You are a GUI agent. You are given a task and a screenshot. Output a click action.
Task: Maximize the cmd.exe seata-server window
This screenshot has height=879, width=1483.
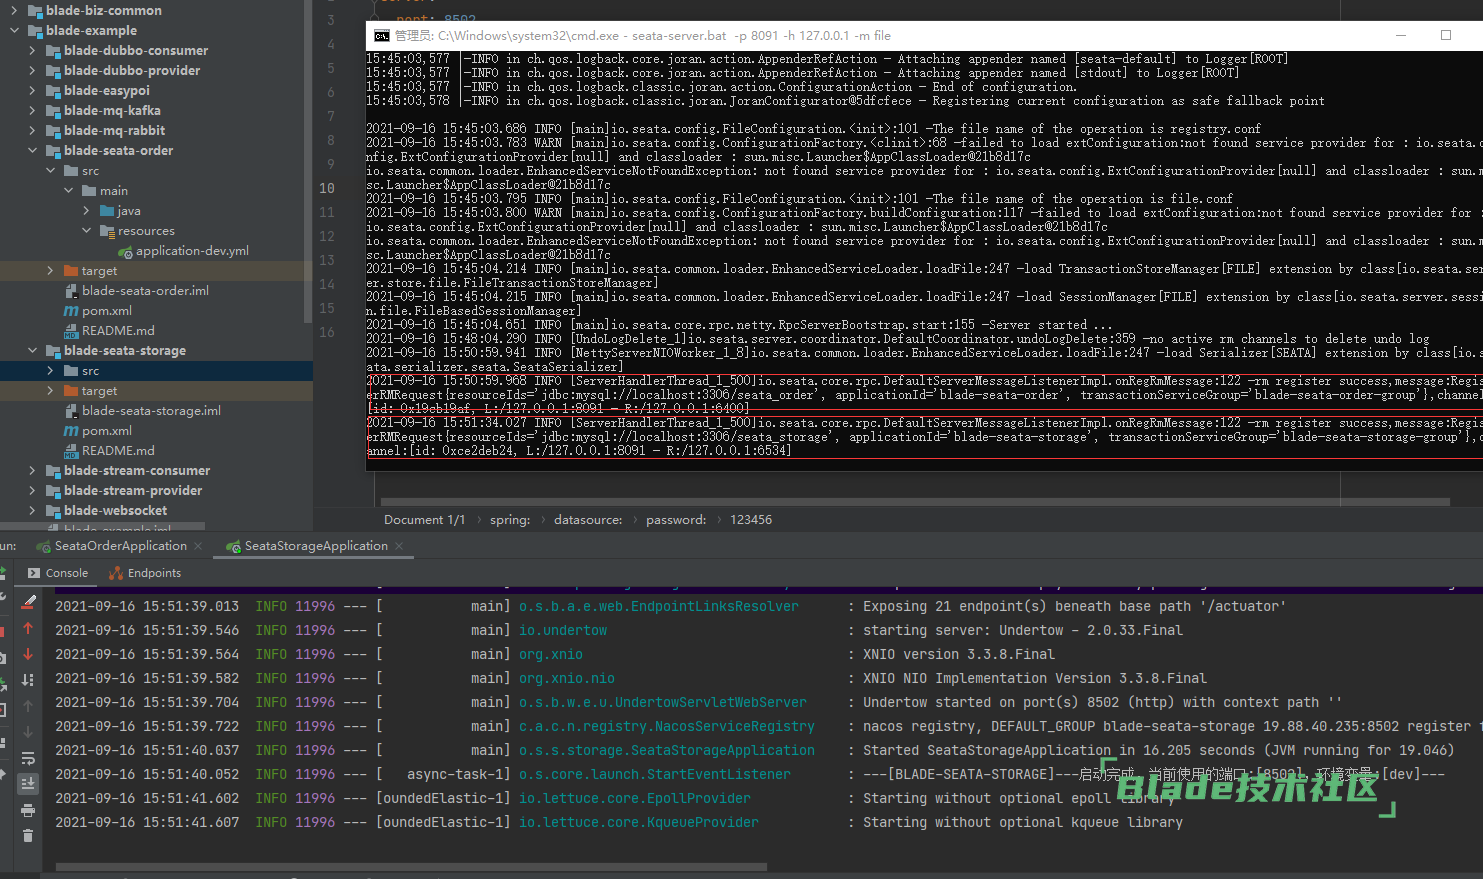(1446, 35)
